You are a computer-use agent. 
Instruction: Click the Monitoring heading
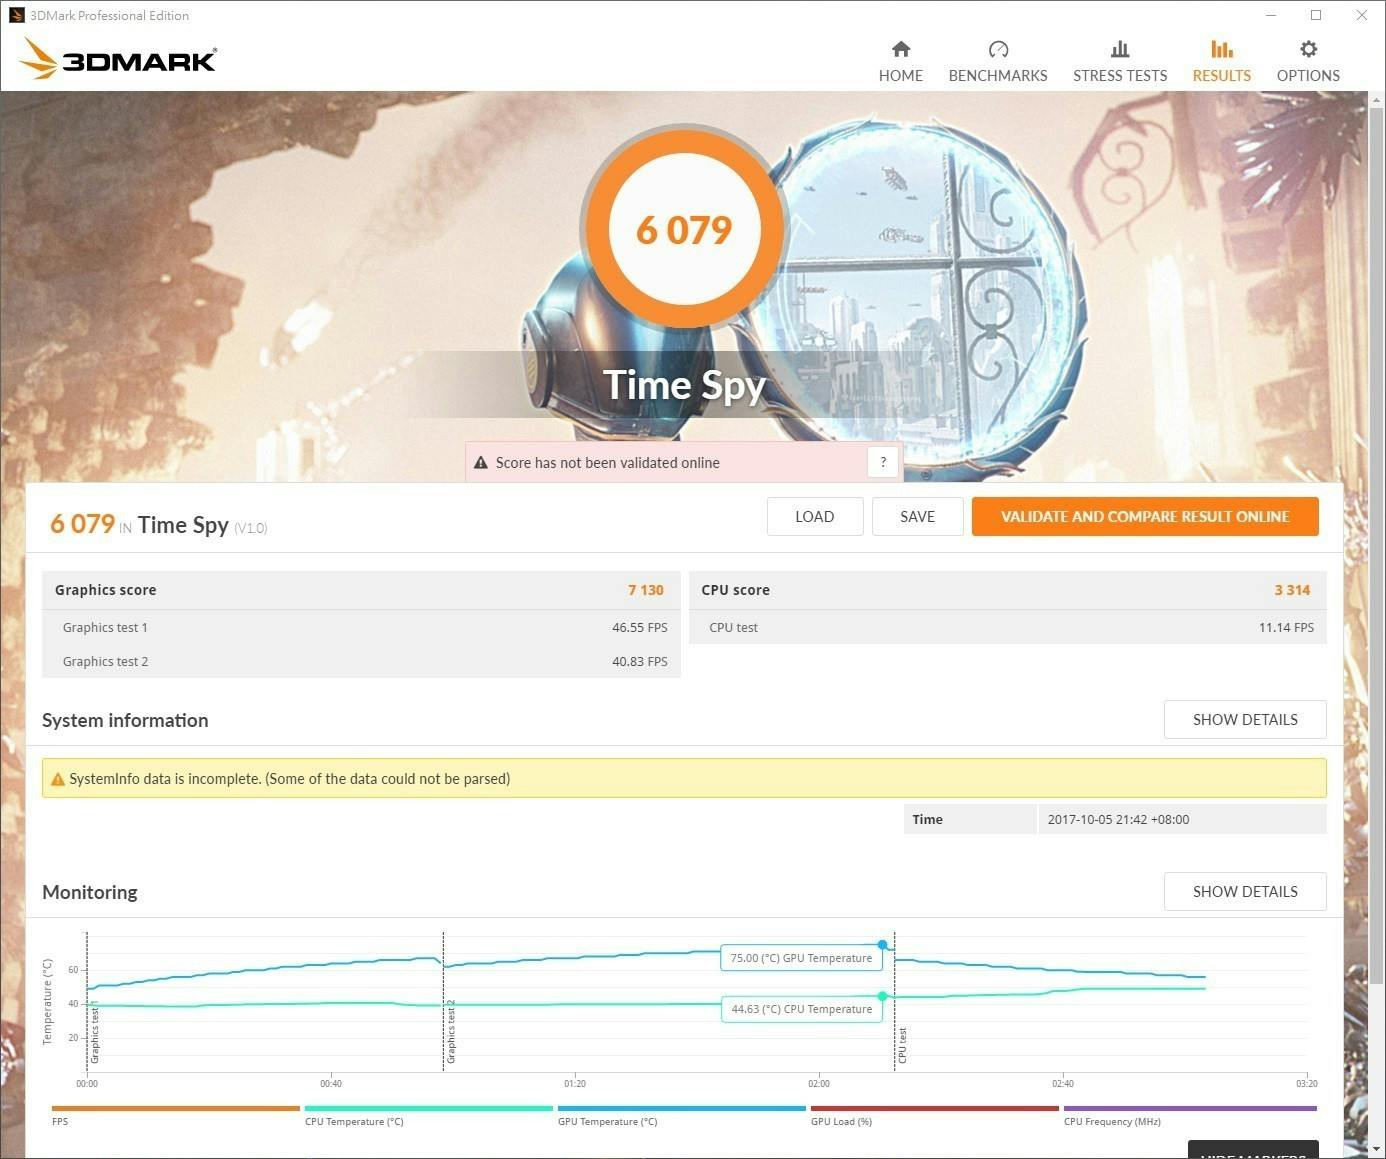(90, 893)
